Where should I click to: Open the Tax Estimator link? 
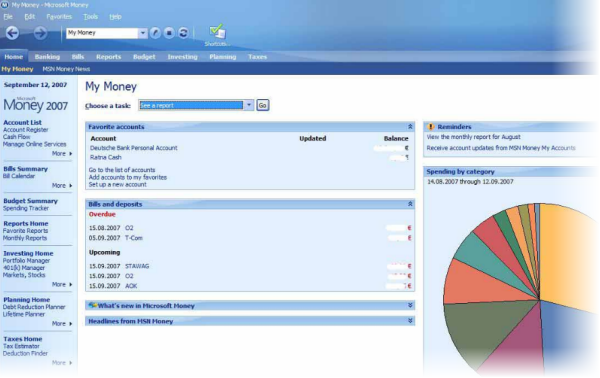pos(21,346)
